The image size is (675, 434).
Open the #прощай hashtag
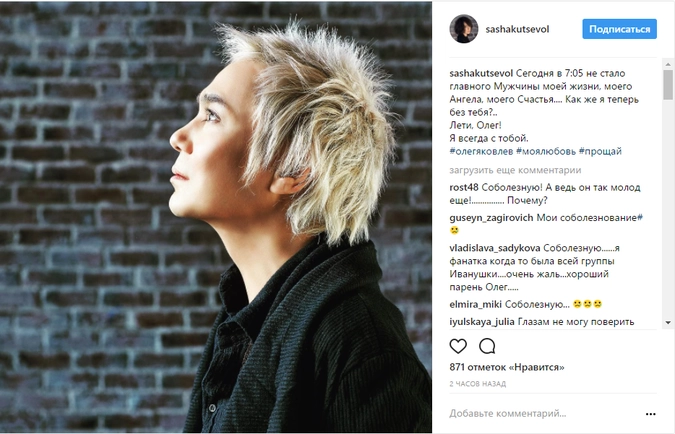pos(600,151)
